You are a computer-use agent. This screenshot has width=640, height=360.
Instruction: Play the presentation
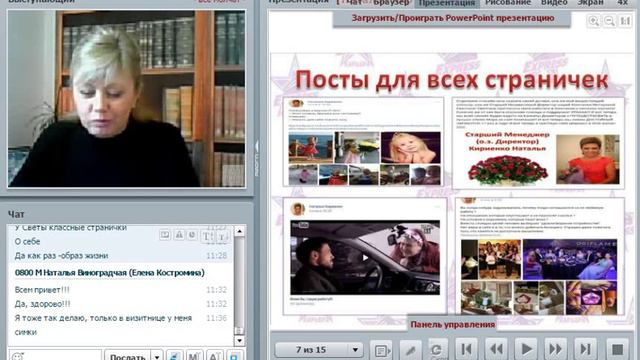[x=527, y=349]
